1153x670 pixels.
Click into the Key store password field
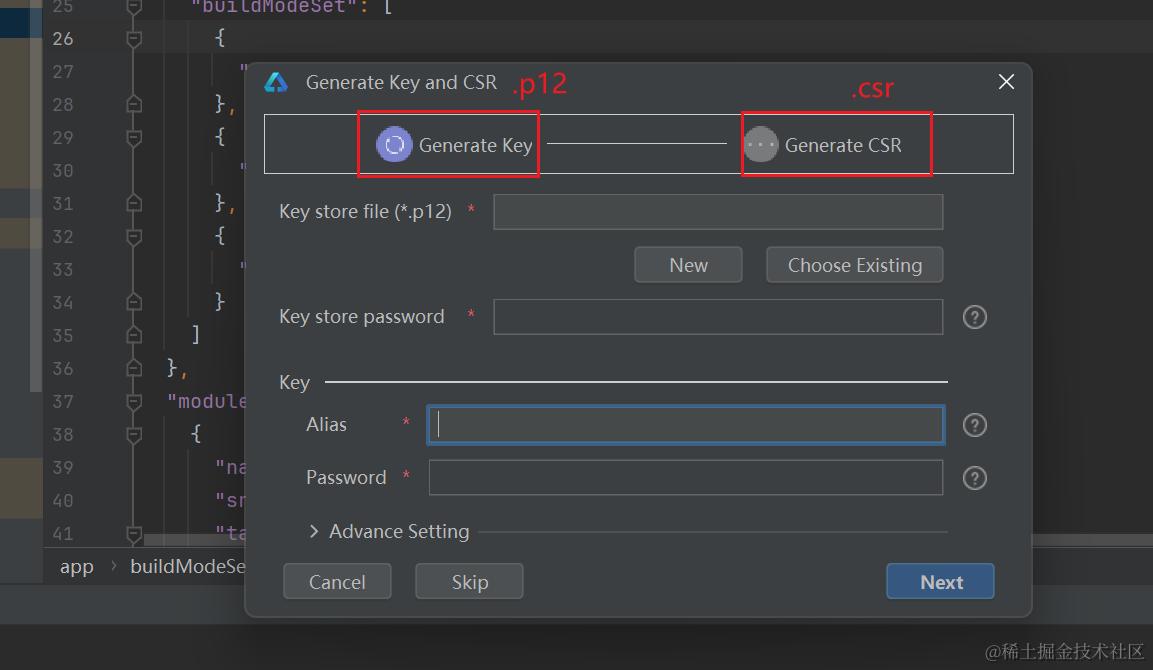pyautogui.click(x=717, y=317)
